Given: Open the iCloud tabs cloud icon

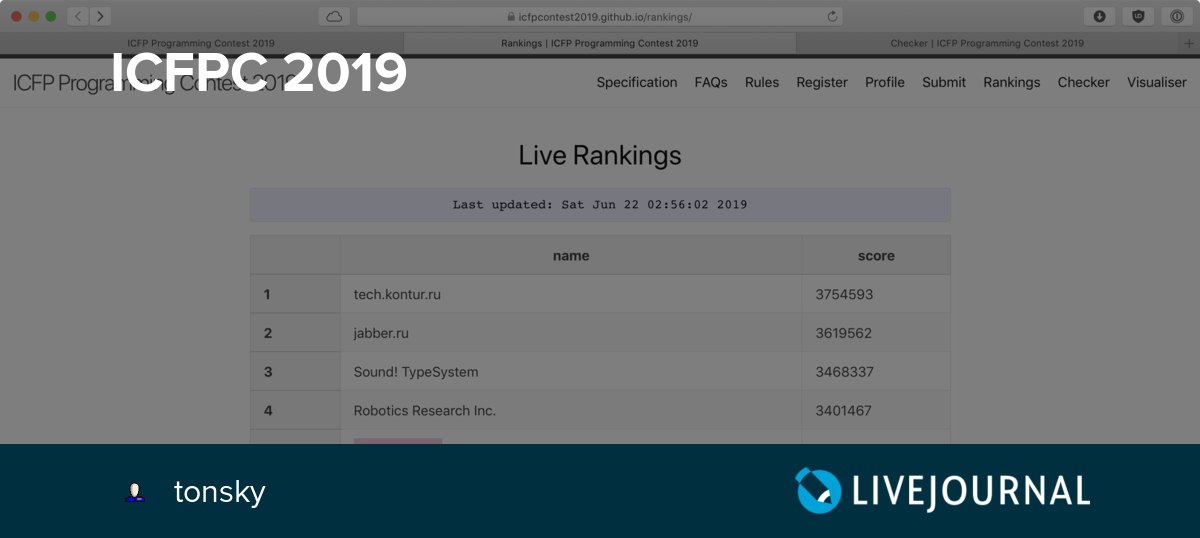Looking at the screenshot, I should point(334,16).
